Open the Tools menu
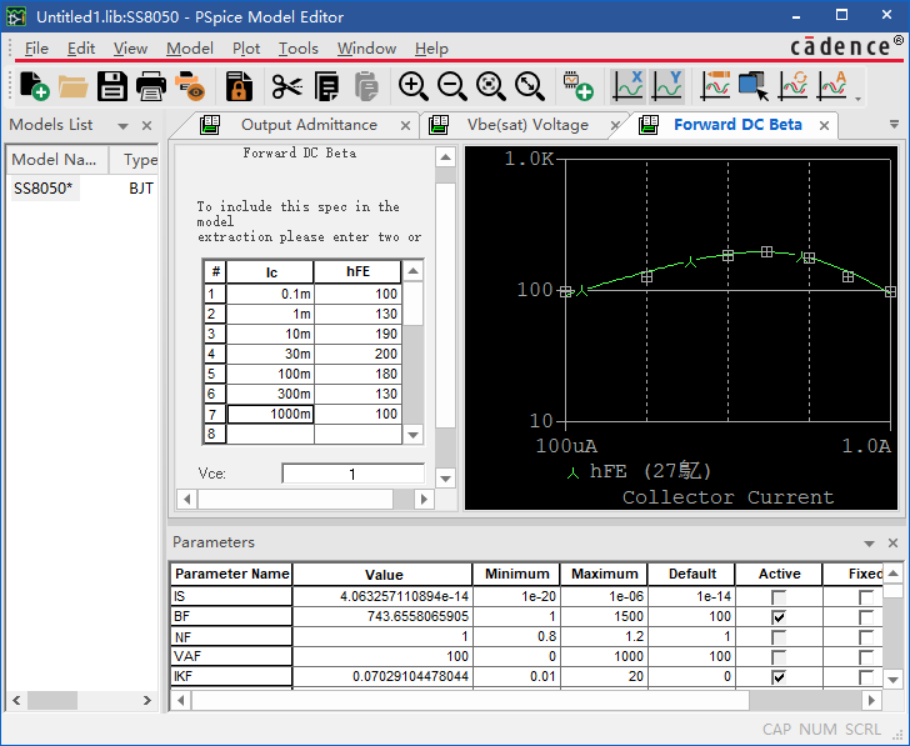The height and width of the screenshot is (746, 910). point(298,48)
